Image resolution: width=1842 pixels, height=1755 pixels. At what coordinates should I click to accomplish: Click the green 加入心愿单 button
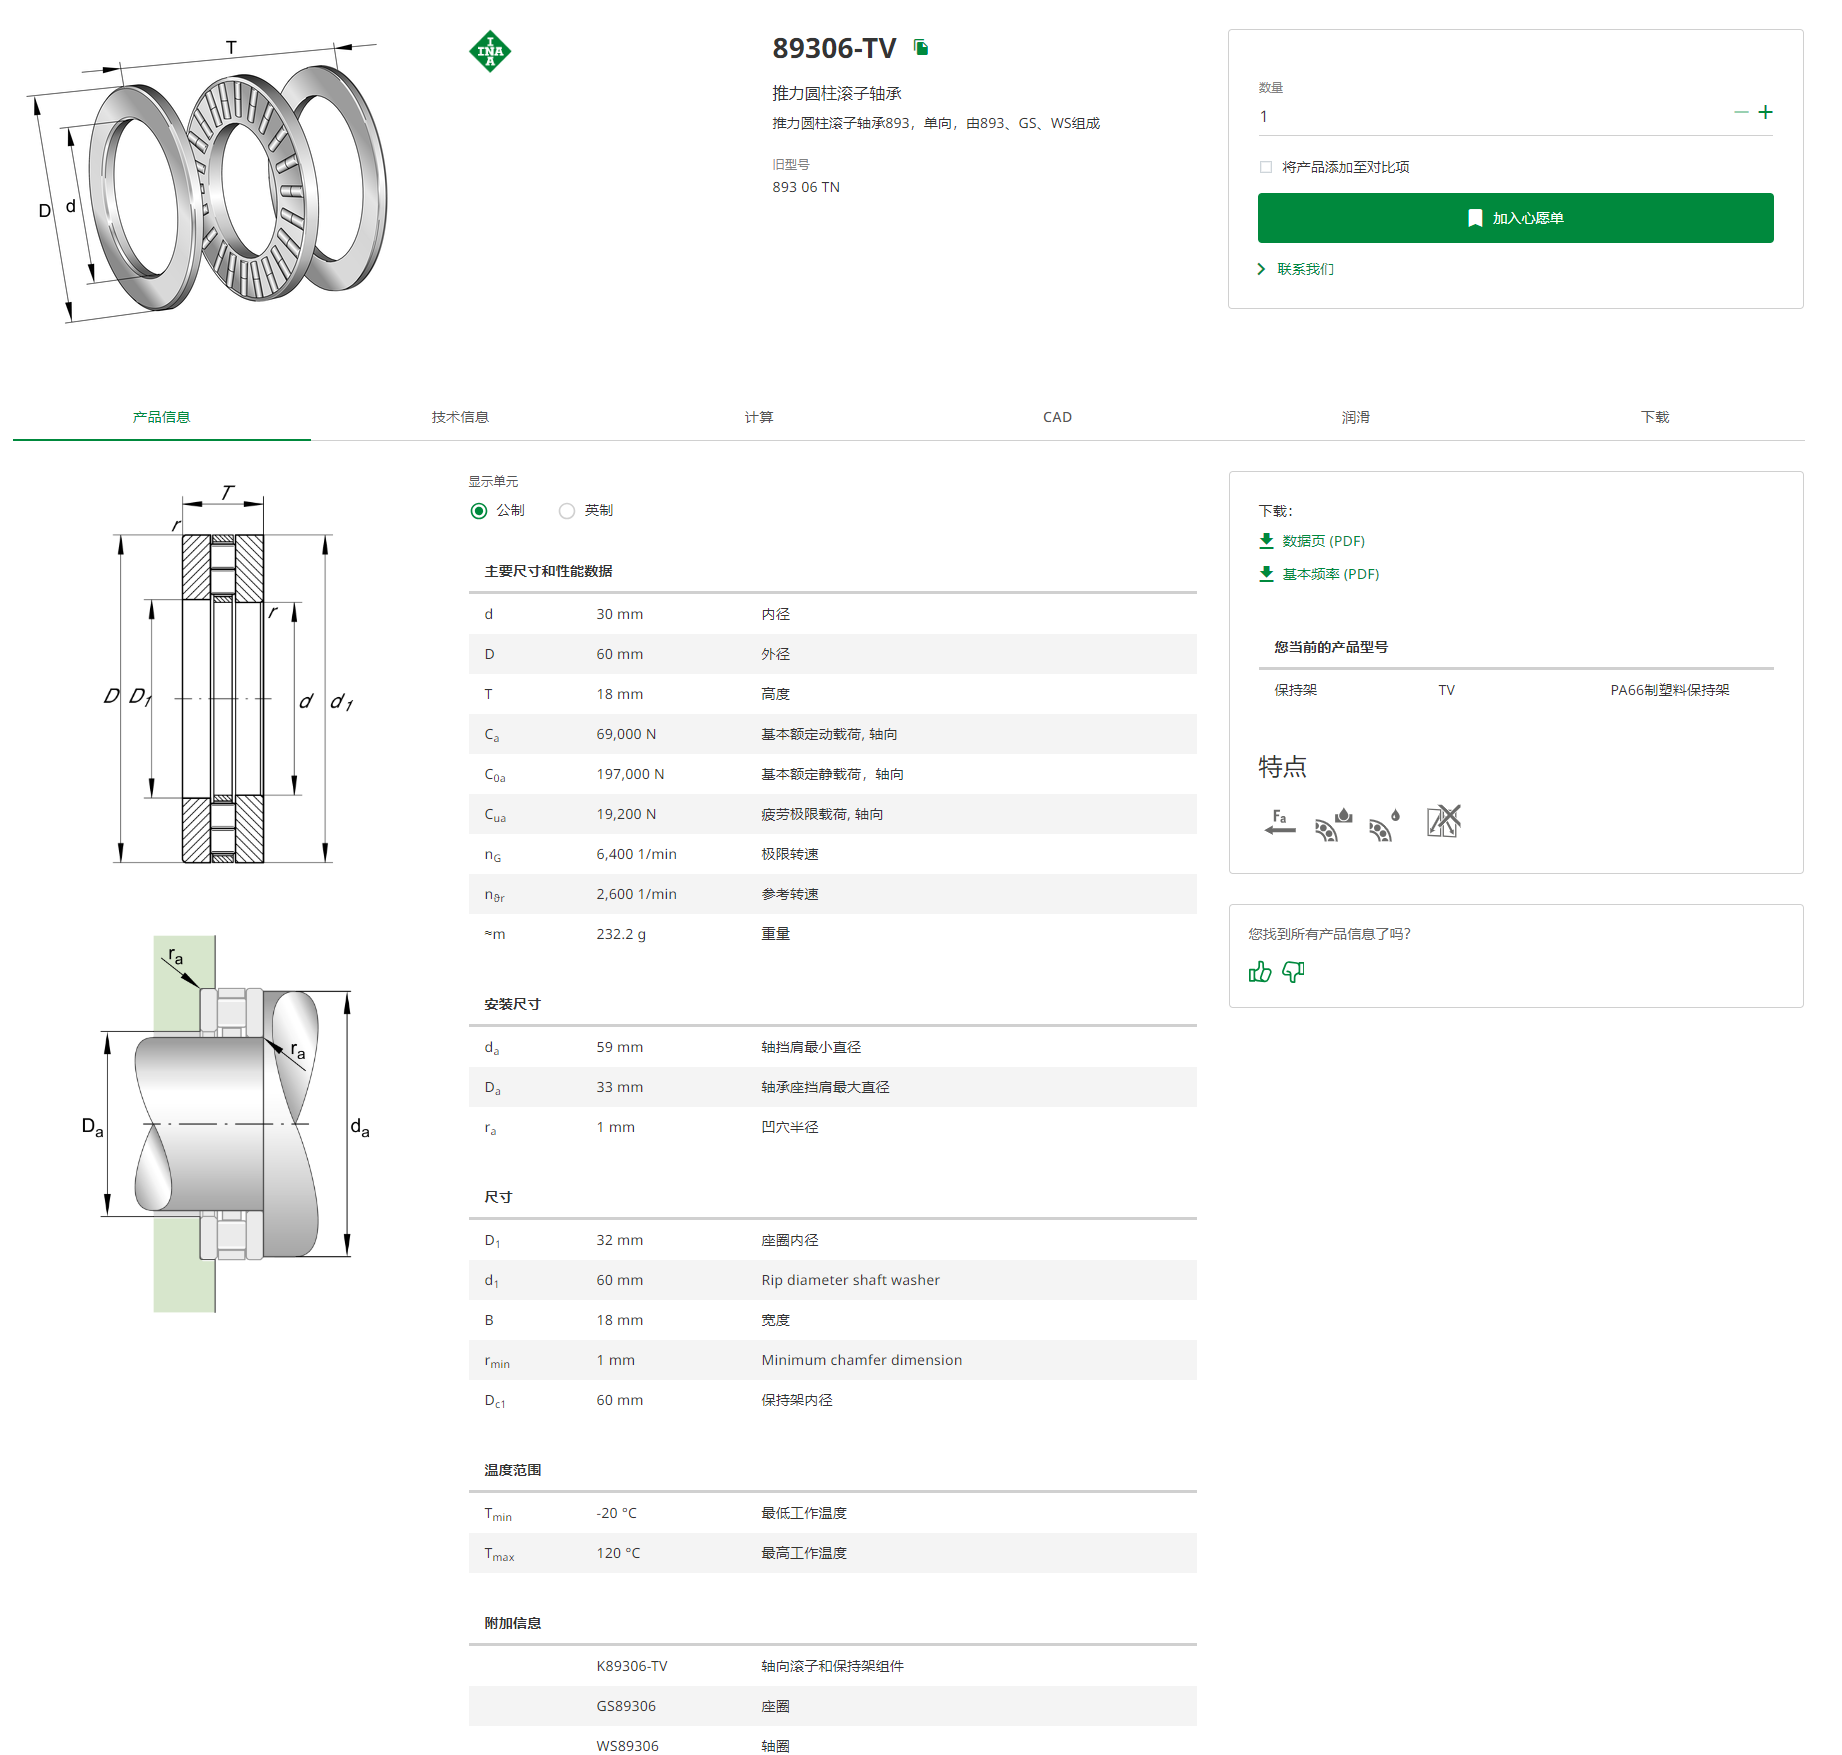(1515, 218)
